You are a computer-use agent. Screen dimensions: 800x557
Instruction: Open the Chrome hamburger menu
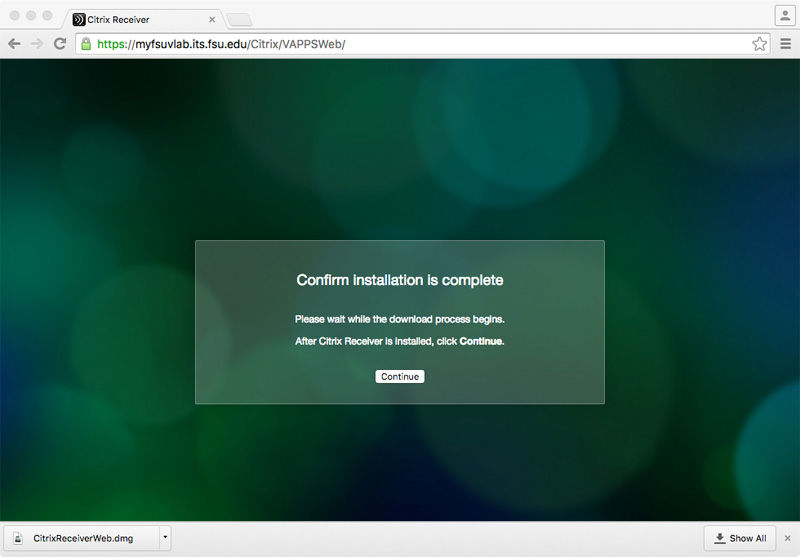786,44
